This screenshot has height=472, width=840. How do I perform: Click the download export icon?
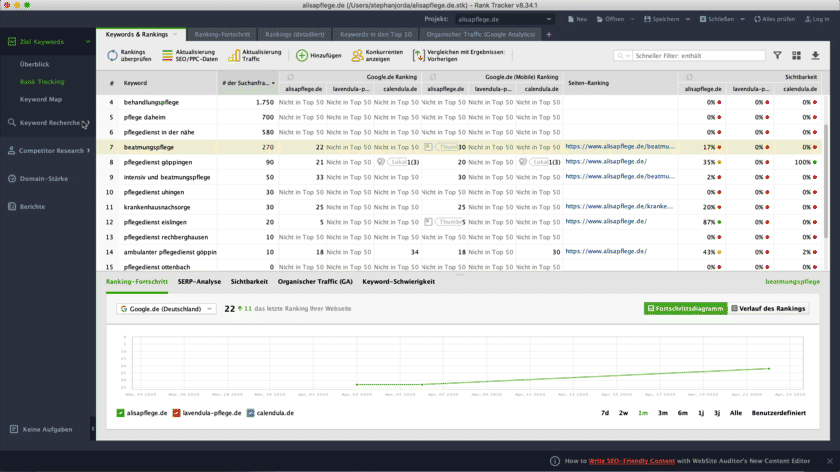click(x=815, y=55)
